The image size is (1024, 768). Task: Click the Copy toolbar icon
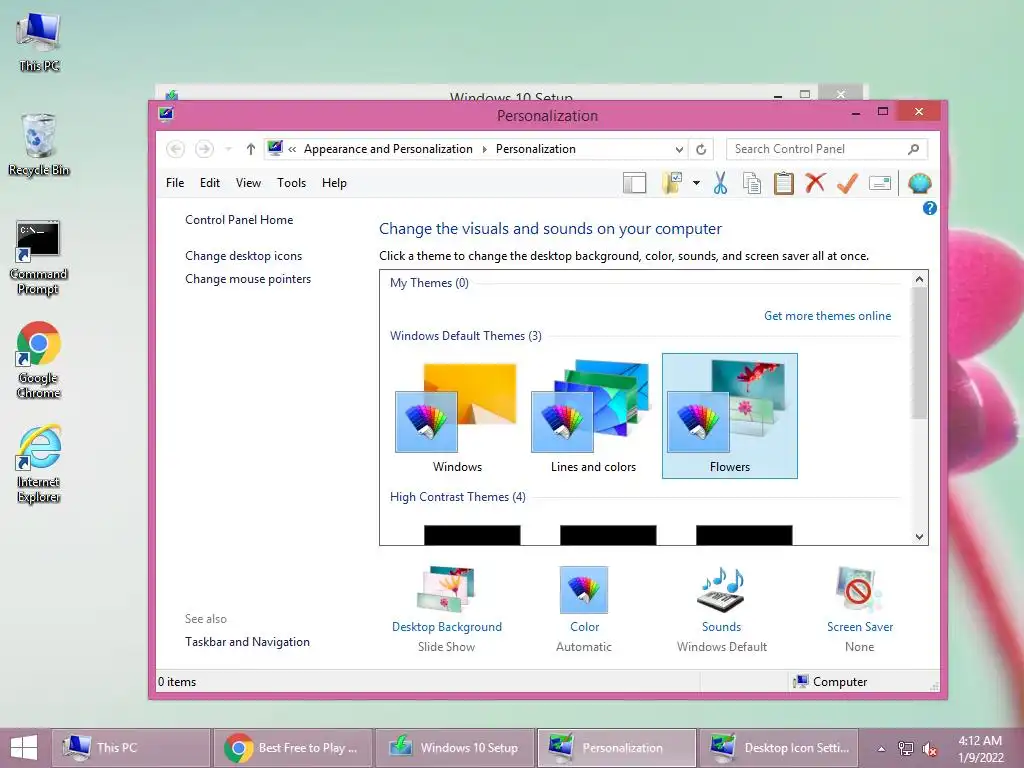752,184
